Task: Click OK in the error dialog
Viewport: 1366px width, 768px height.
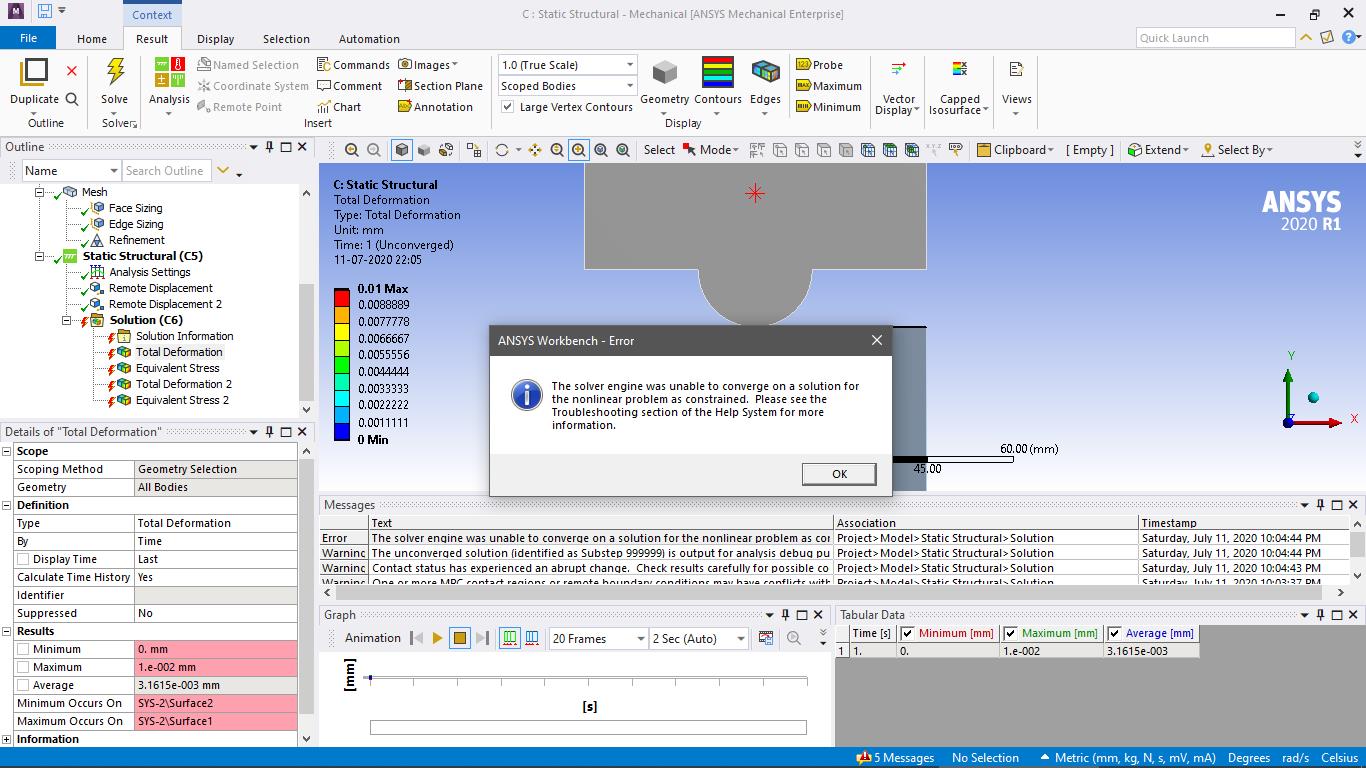Action: tap(839, 474)
